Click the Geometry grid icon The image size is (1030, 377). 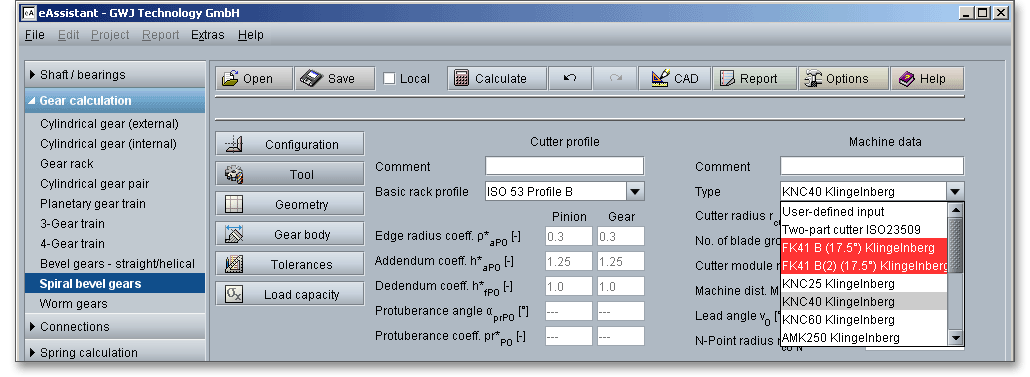coord(234,204)
